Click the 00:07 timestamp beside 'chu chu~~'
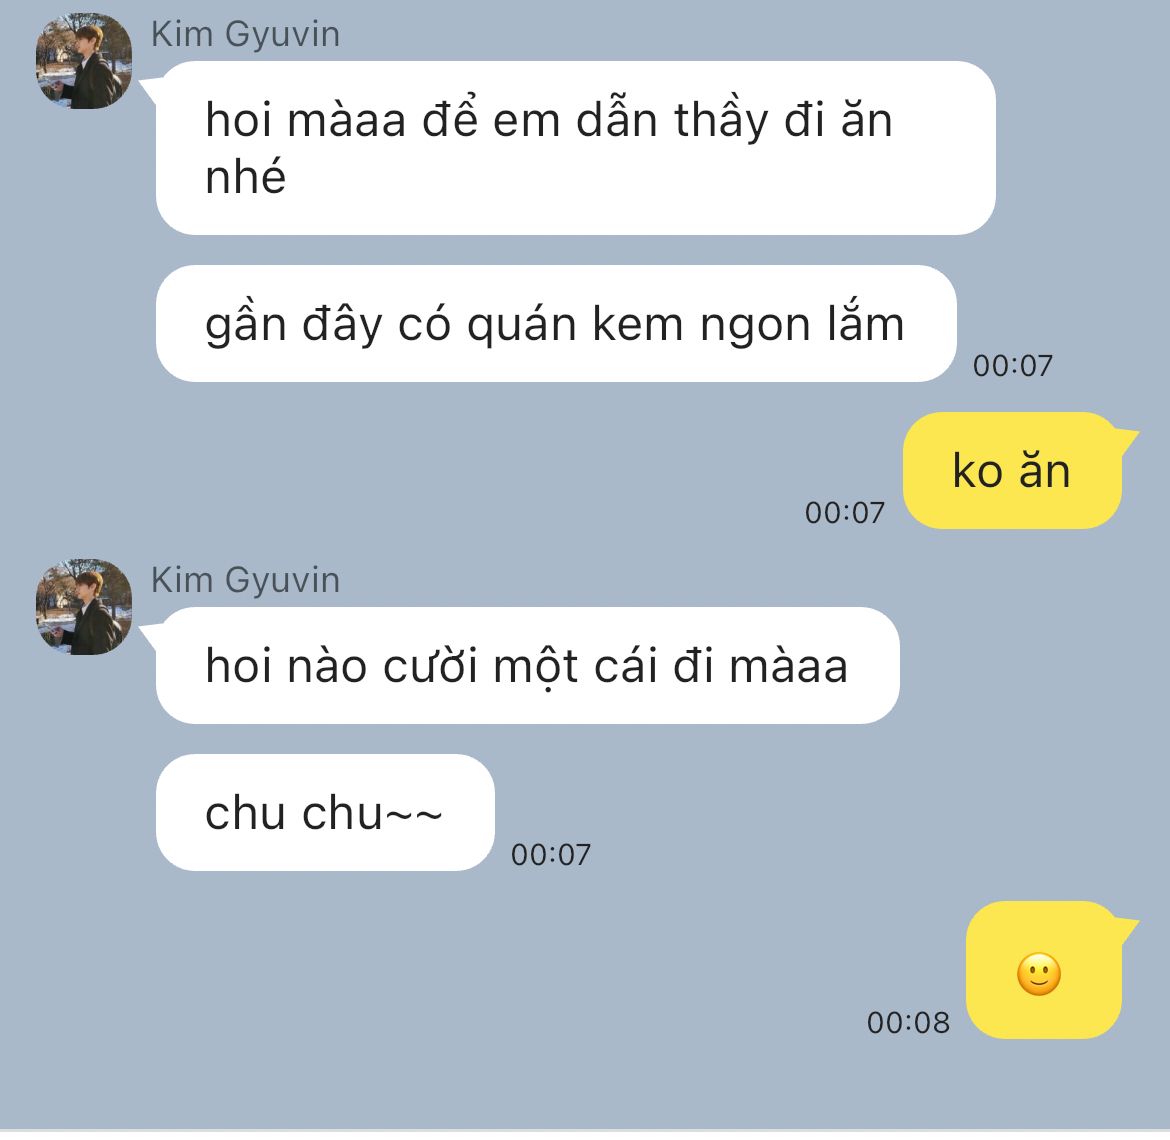Image resolution: width=1170 pixels, height=1140 pixels. [x=551, y=855]
